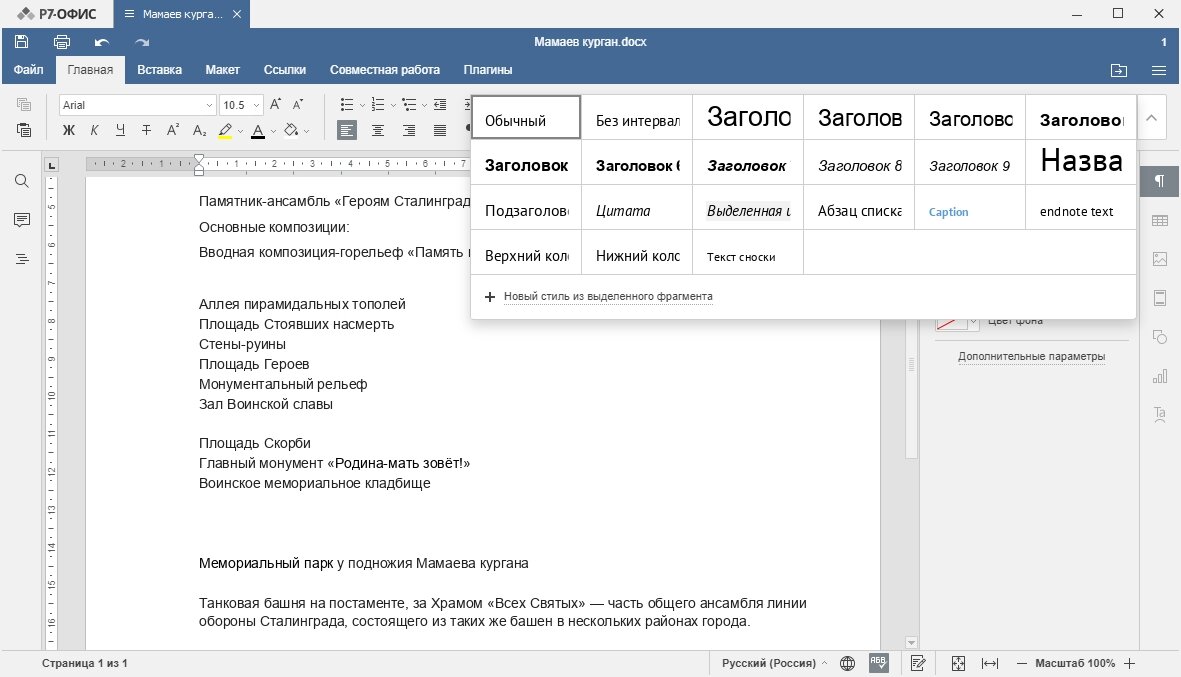
Task: Apply the Подзаголовок style
Action: 526,208
